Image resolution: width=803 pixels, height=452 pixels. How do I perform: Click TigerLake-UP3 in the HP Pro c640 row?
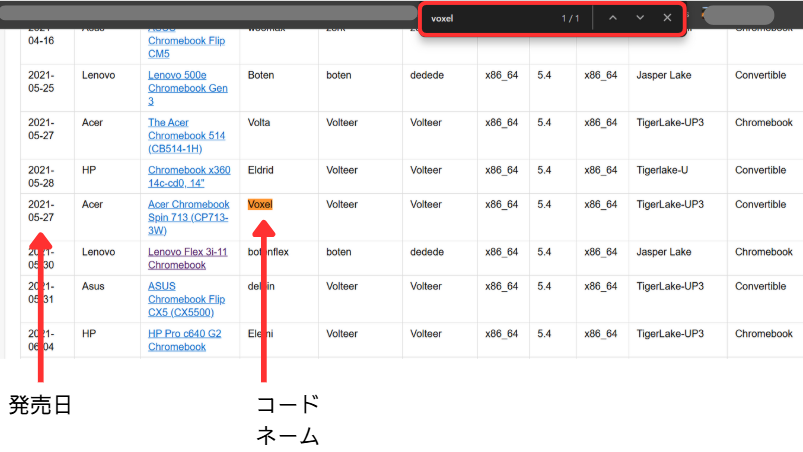tap(670, 334)
